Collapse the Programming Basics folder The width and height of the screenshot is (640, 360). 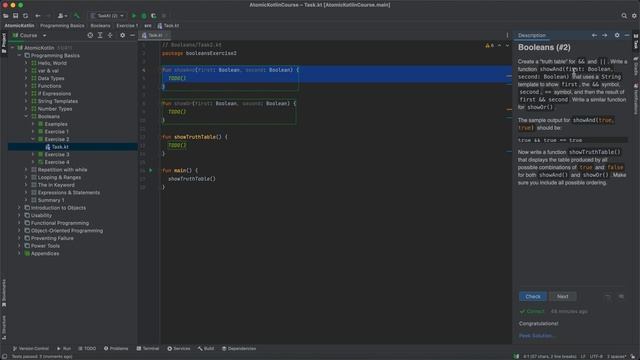click(x=19, y=56)
